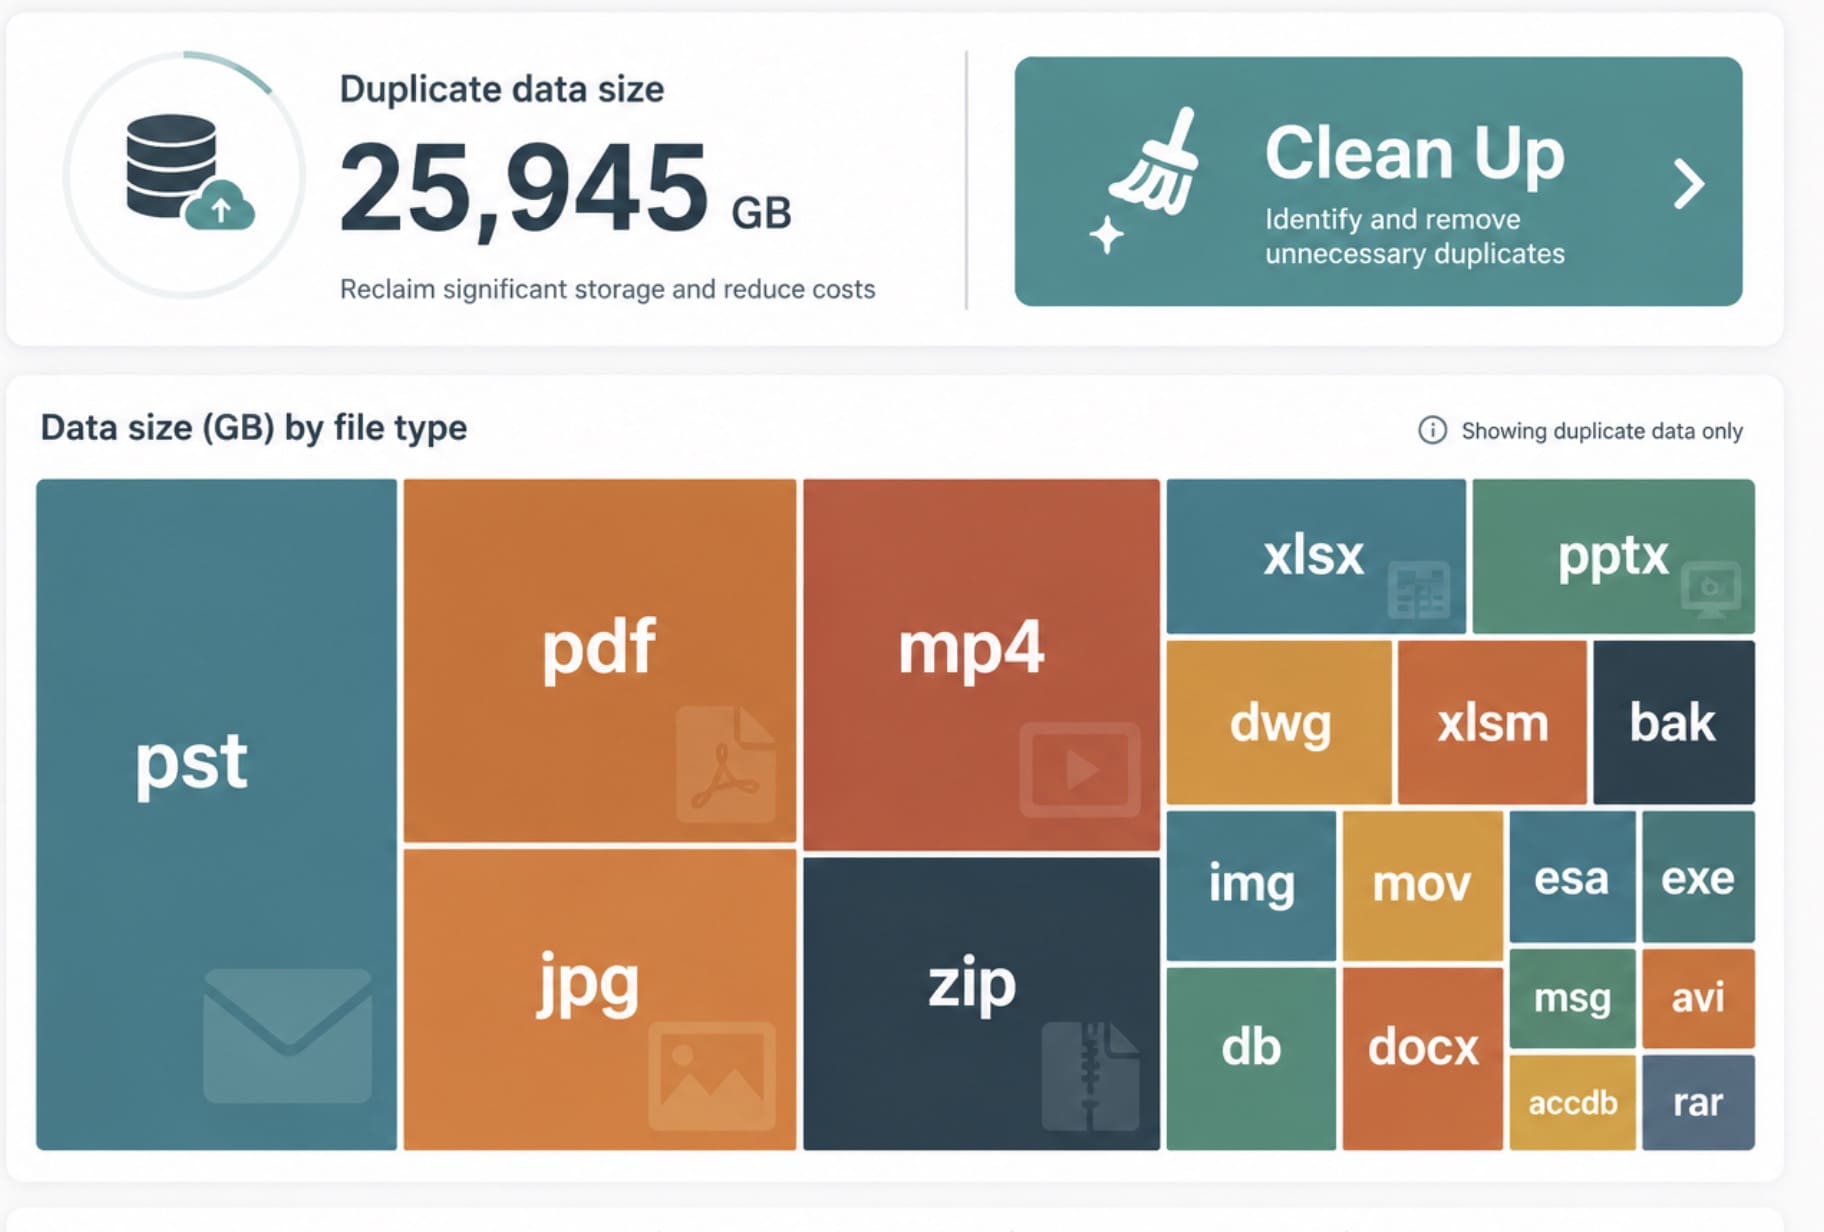Click the zipped file icon
The height and width of the screenshot is (1232, 1824).
coord(1090,1076)
